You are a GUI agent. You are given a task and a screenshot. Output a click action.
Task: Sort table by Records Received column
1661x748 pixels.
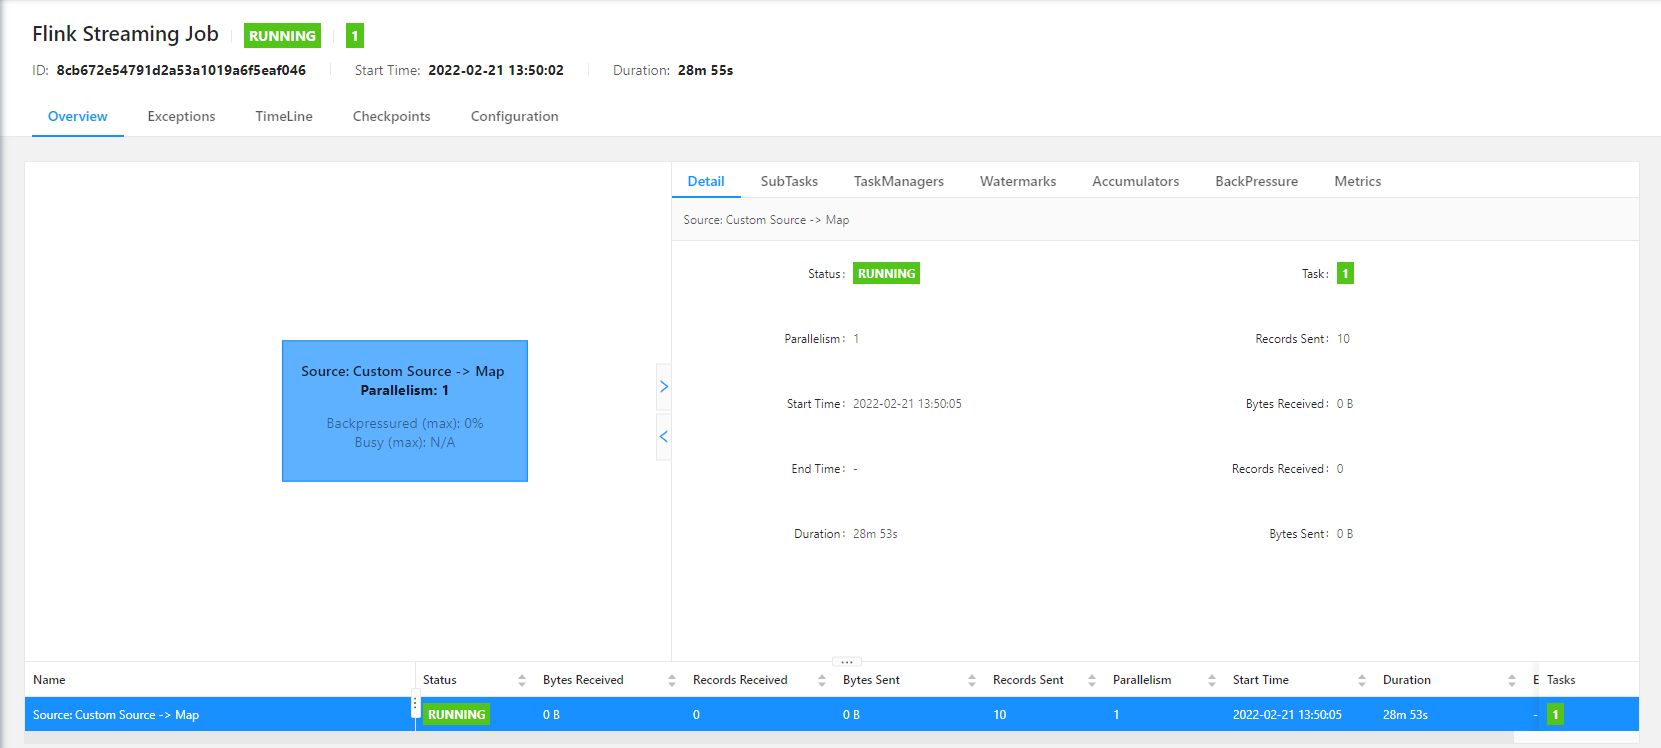pos(822,680)
